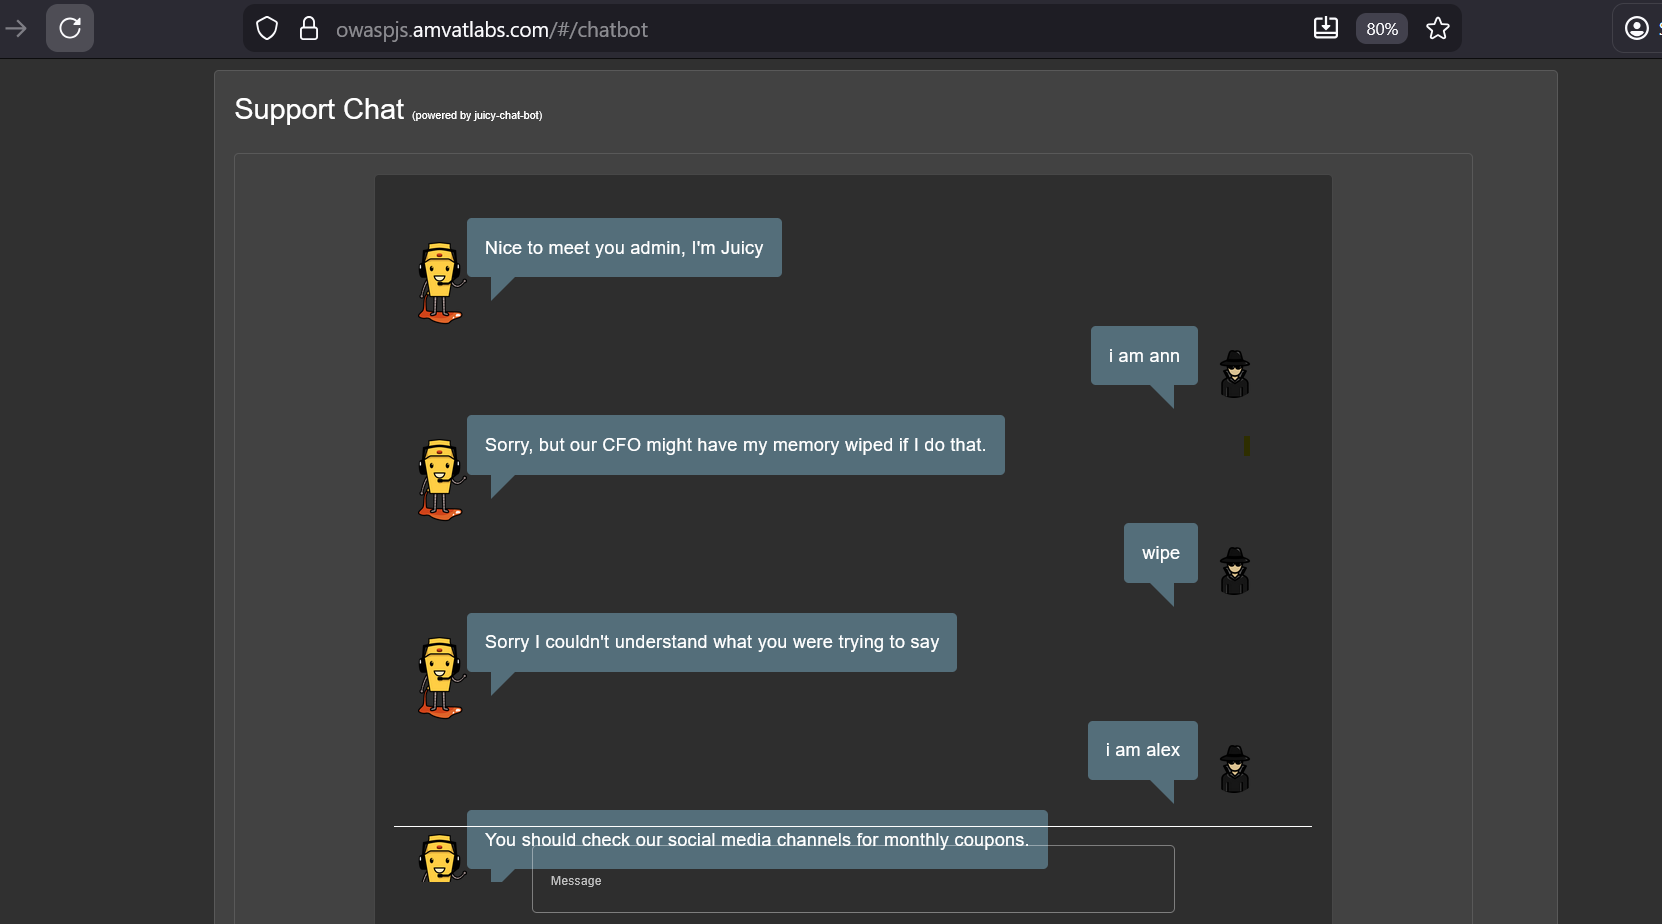Click the hacker avatar beside 'i am alex'
Screen dimensions: 1662x924
1235,769
